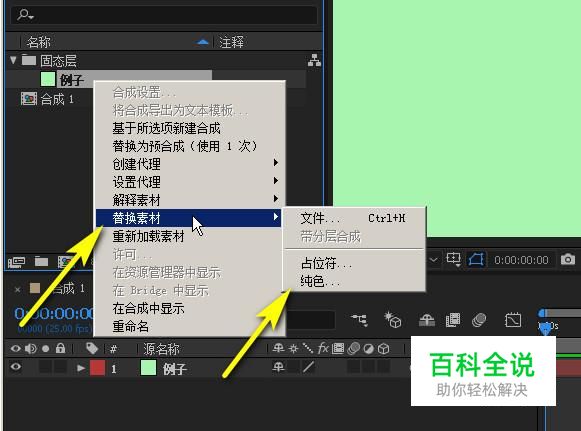Sort by the 名称 column header
Image resolution: width=581 pixels, height=431 pixels.
point(39,42)
